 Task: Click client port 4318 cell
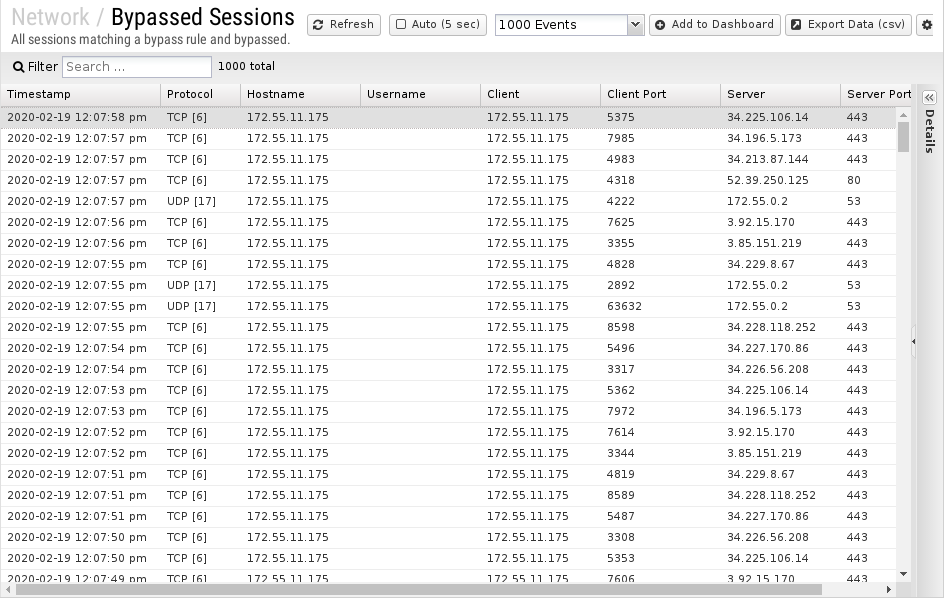coord(660,181)
